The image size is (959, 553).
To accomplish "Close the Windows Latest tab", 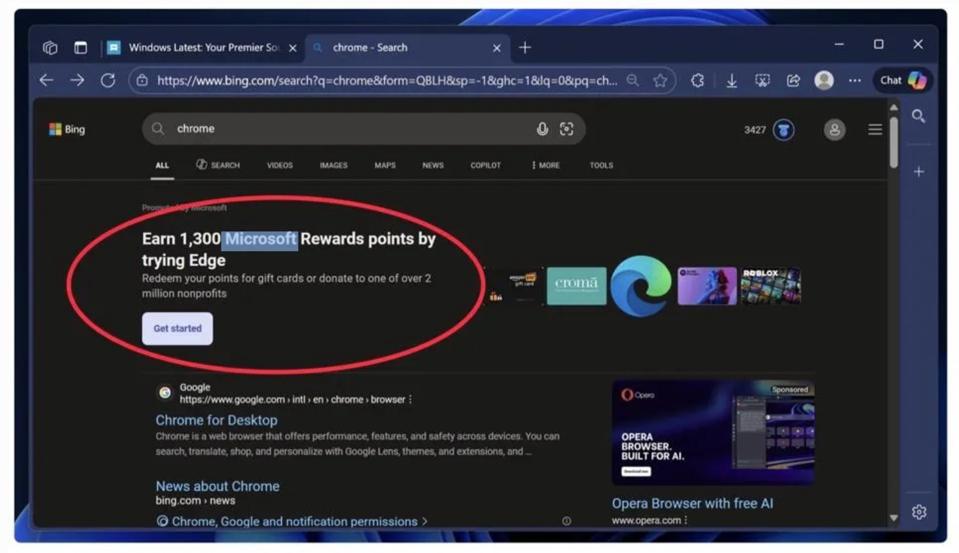I will 293,48.
